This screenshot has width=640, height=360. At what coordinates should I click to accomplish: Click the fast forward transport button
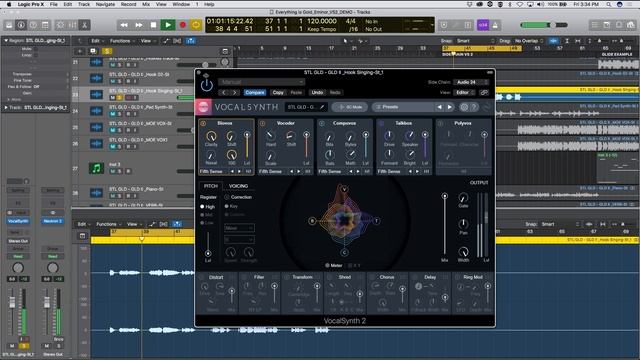(139, 25)
